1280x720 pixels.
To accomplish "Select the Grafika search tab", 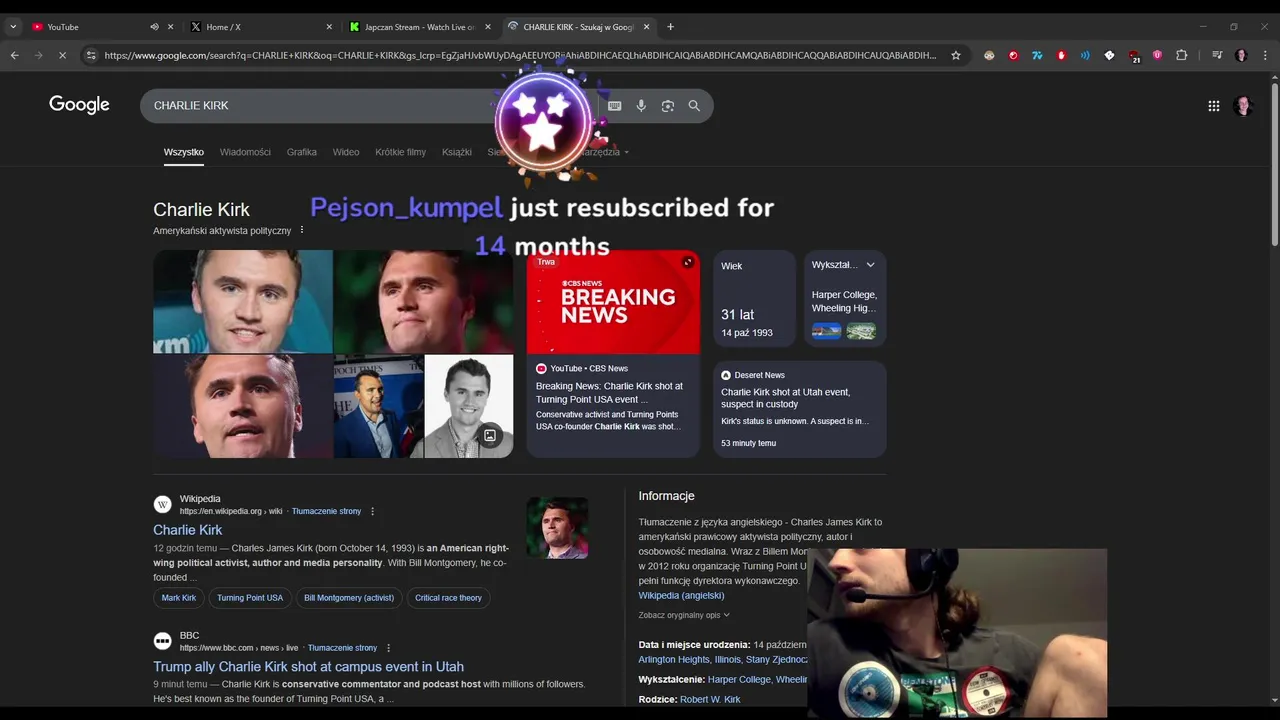I will click(x=302, y=152).
